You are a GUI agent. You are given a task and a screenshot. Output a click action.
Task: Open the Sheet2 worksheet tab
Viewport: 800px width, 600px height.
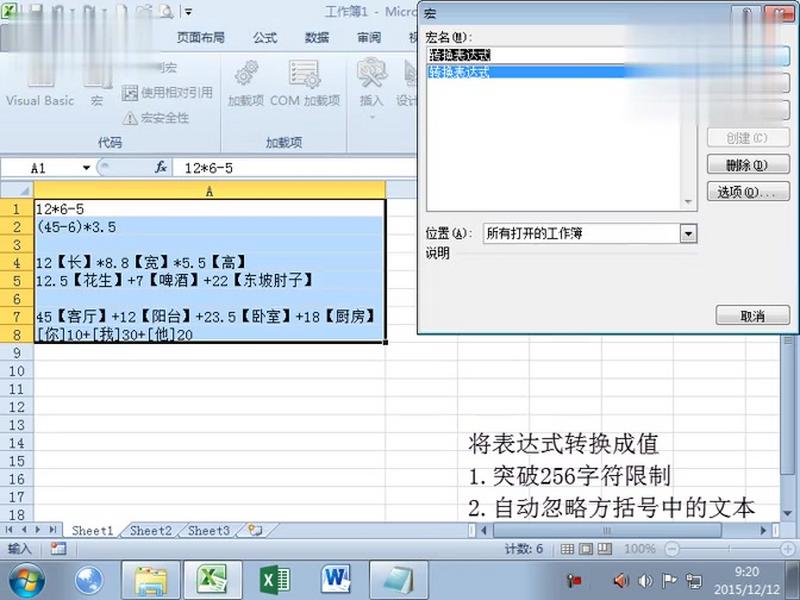pyautogui.click(x=150, y=531)
